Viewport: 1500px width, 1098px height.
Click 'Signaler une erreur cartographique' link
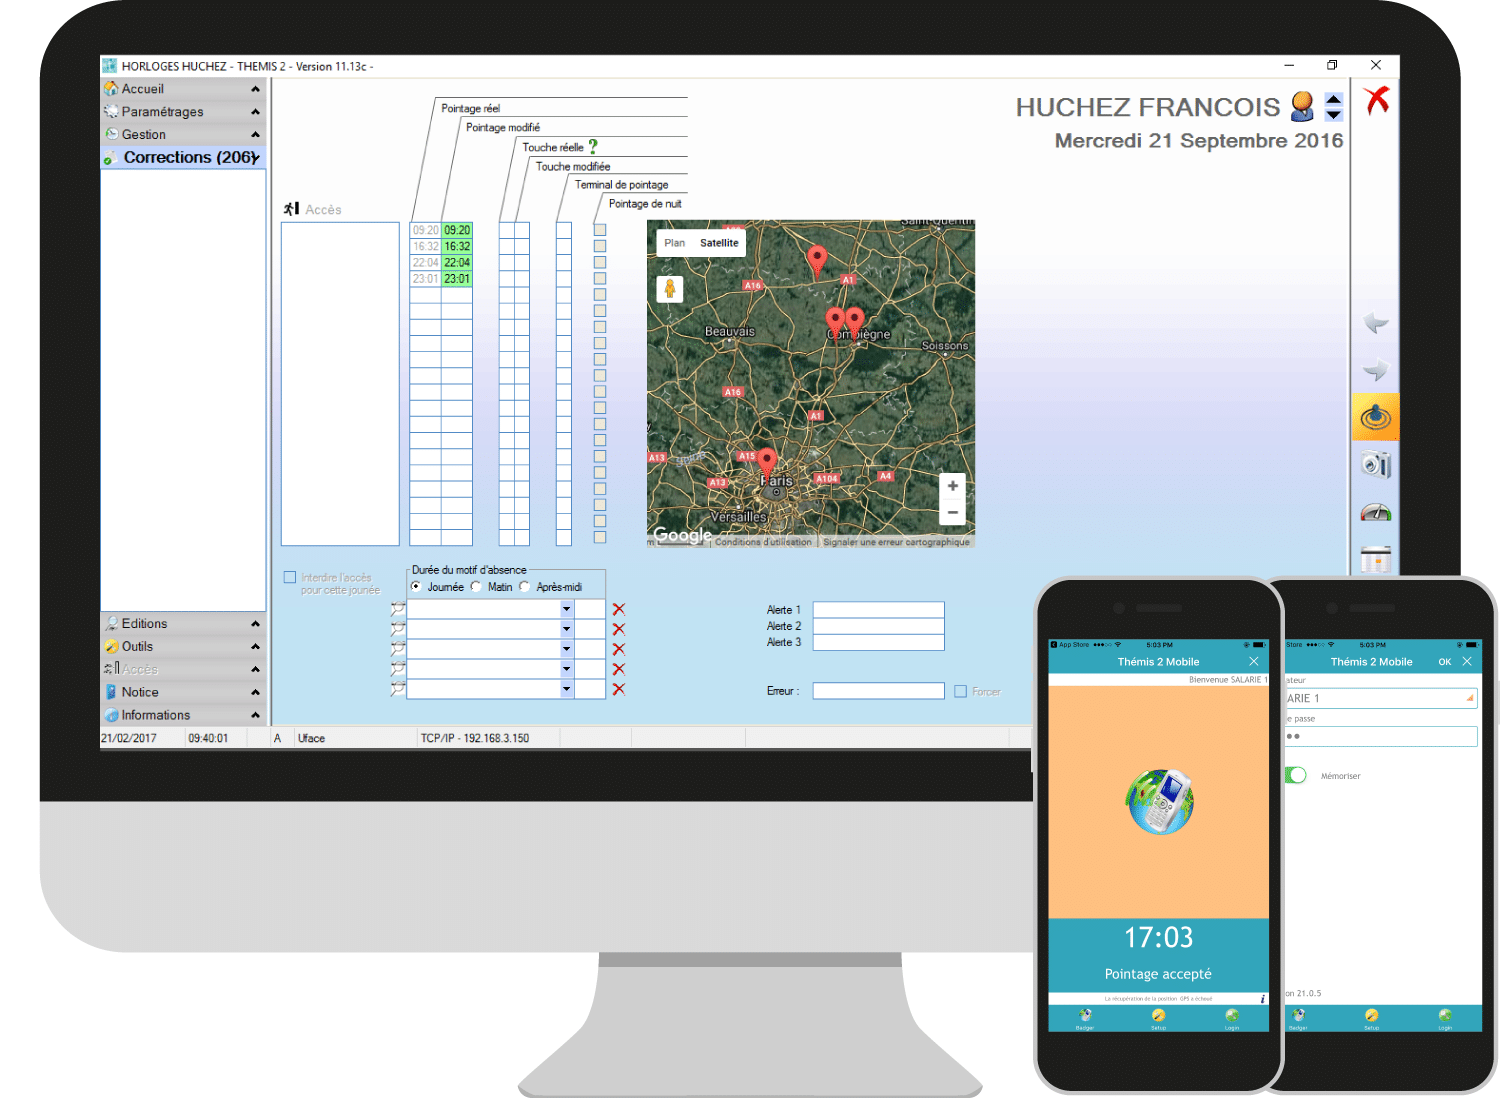tap(896, 542)
